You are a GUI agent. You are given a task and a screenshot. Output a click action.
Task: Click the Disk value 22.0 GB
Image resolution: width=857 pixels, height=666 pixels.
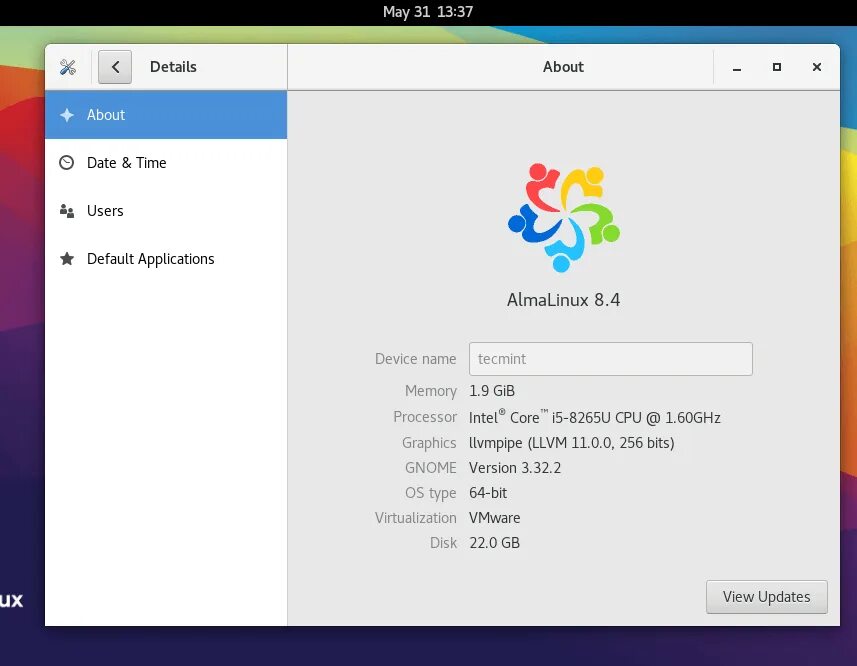[x=495, y=543]
